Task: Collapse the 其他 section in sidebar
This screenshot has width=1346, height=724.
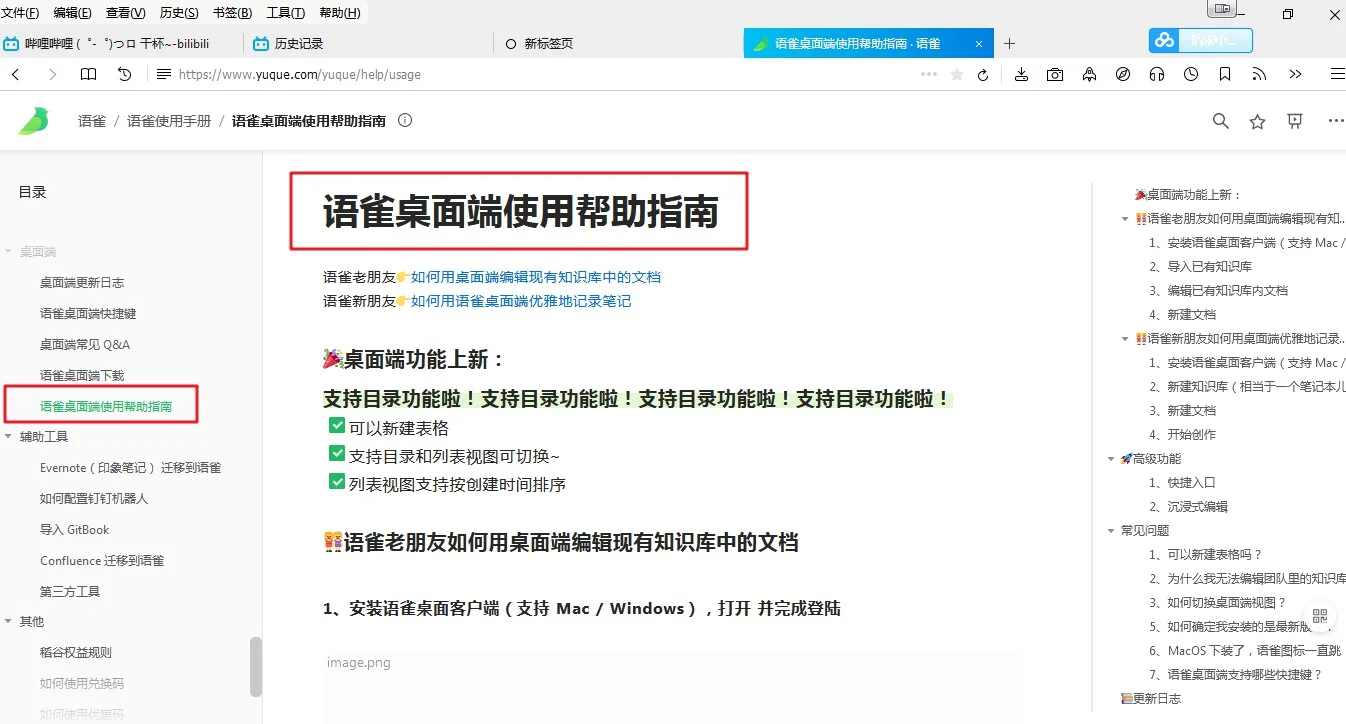Action: (8, 622)
